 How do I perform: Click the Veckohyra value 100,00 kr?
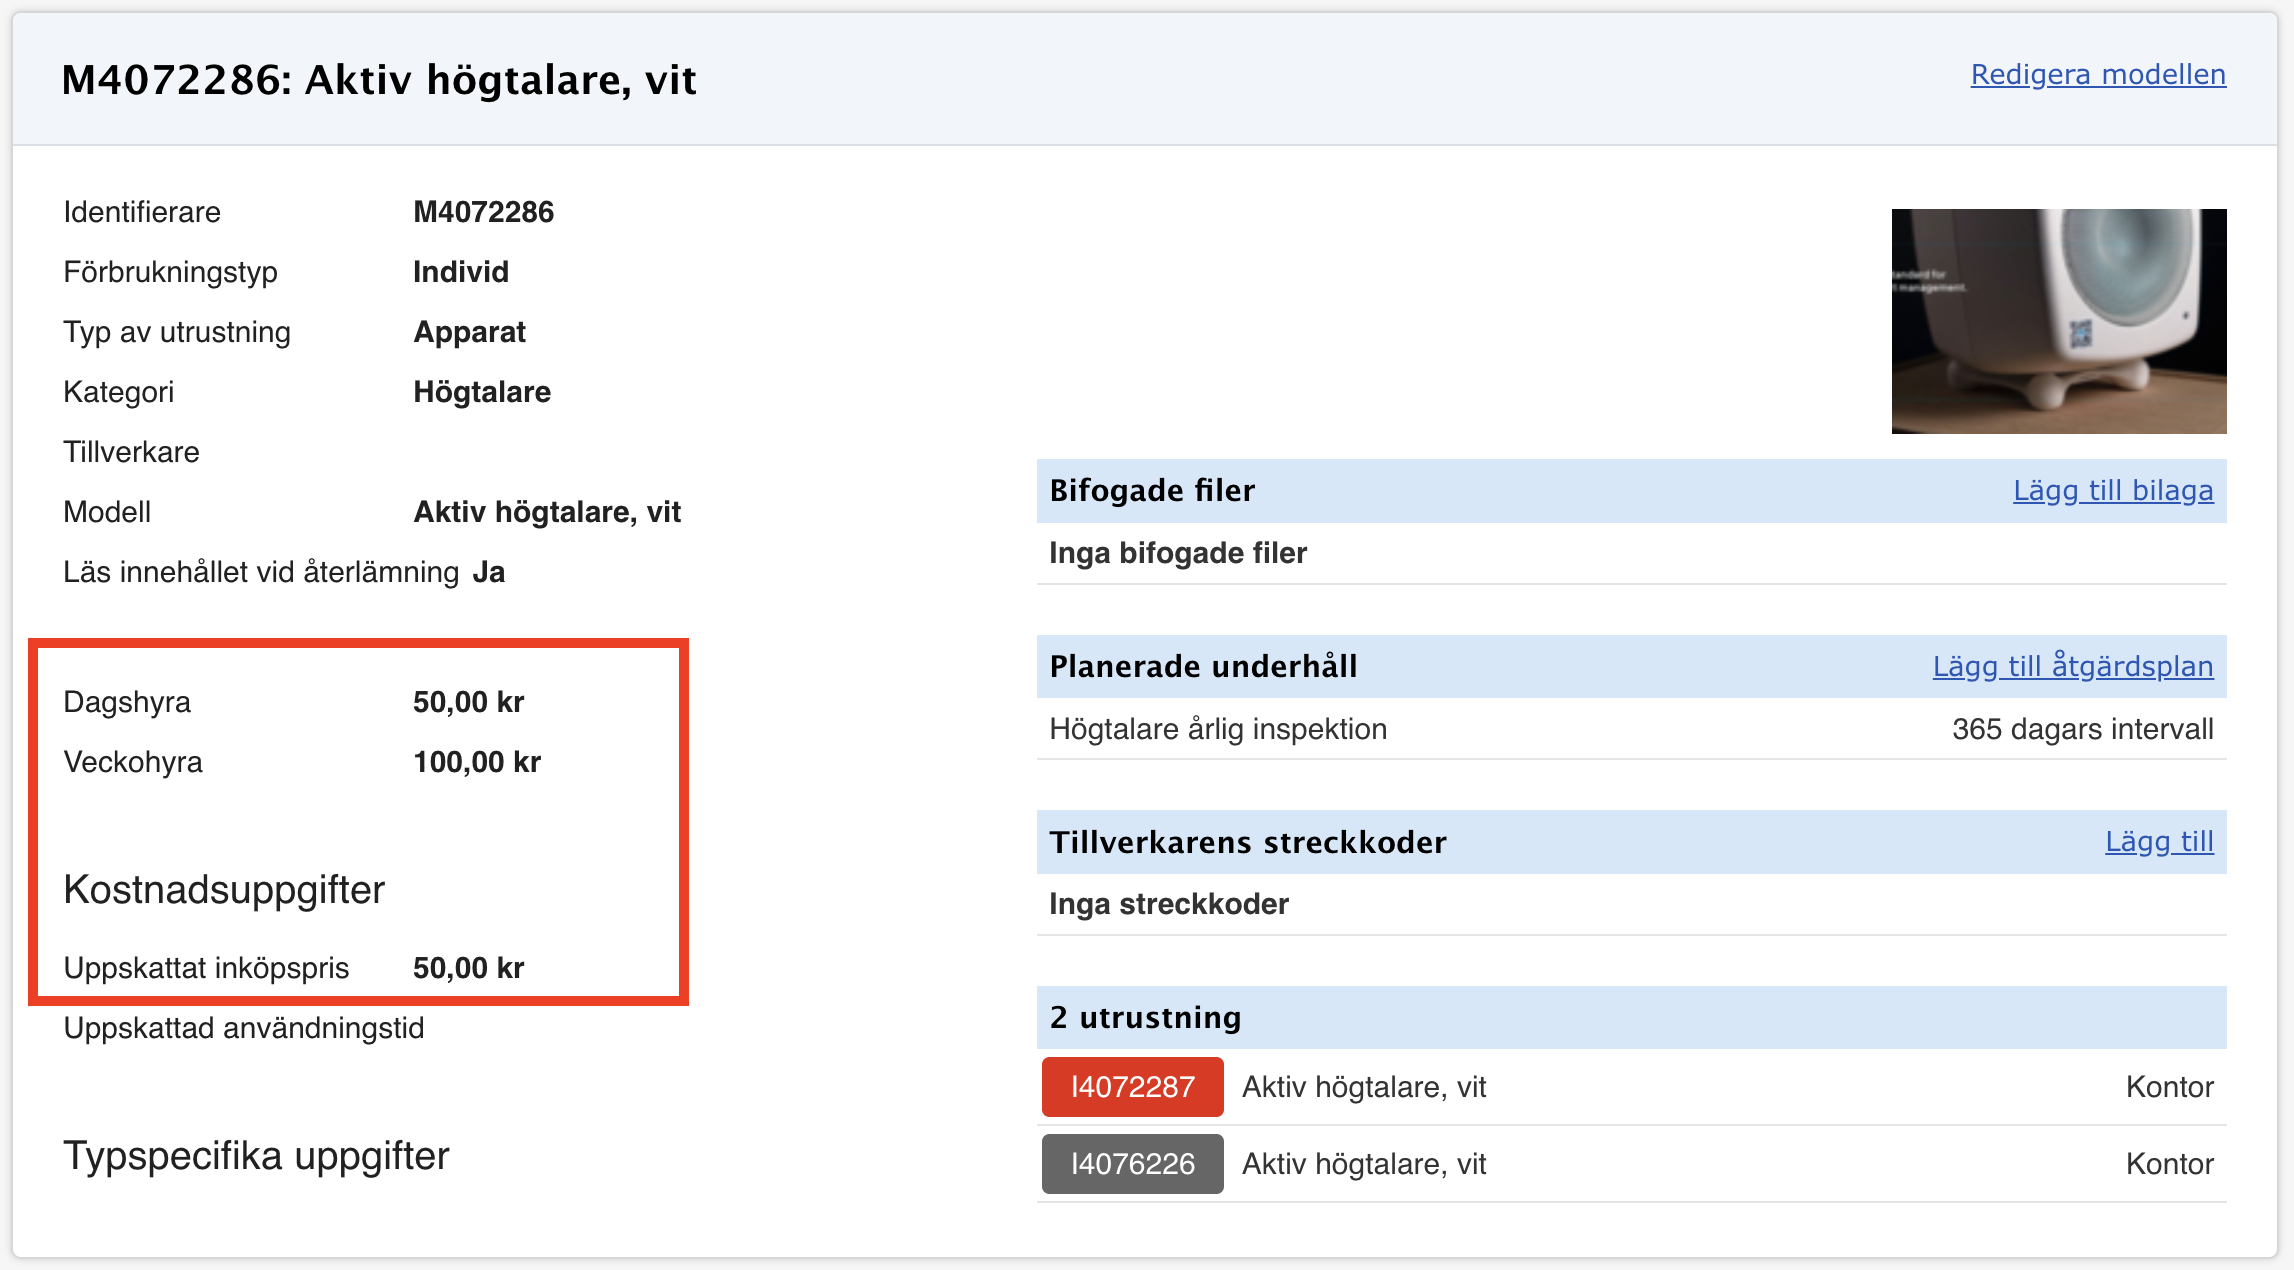click(x=477, y=762)
